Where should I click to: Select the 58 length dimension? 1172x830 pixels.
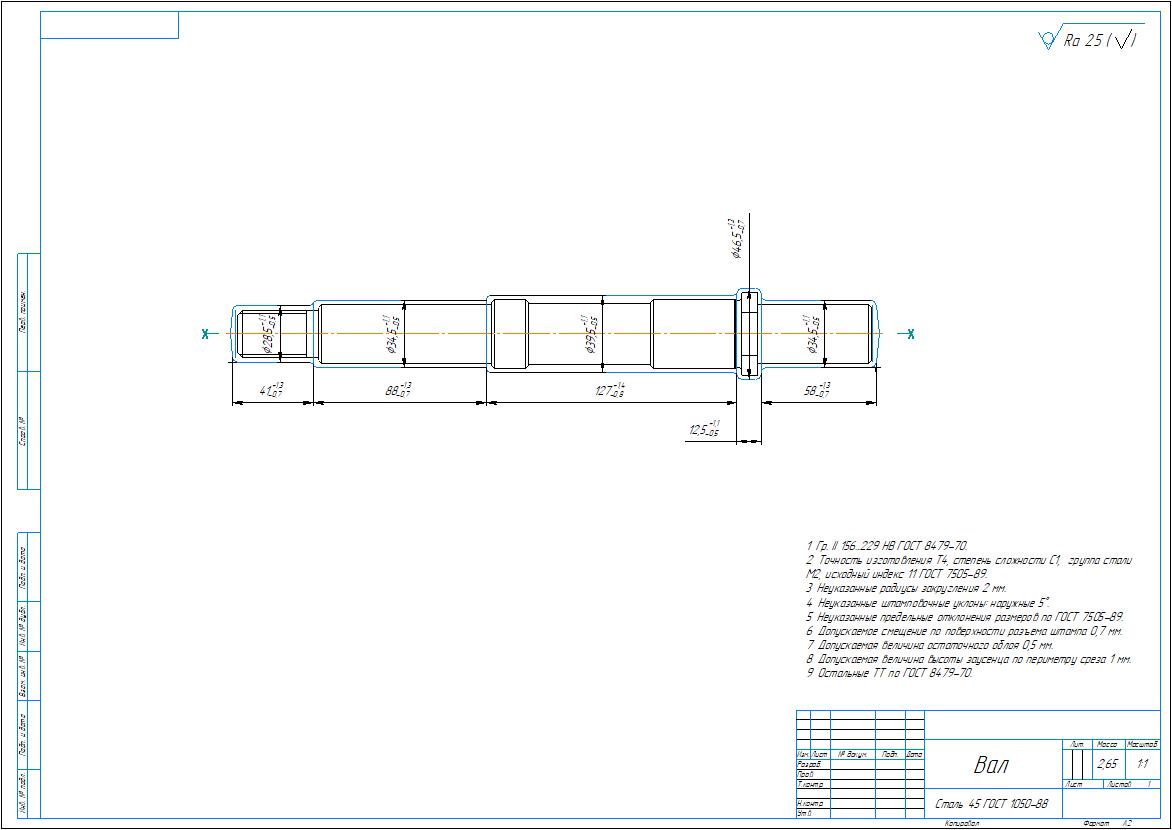(817, 391)
